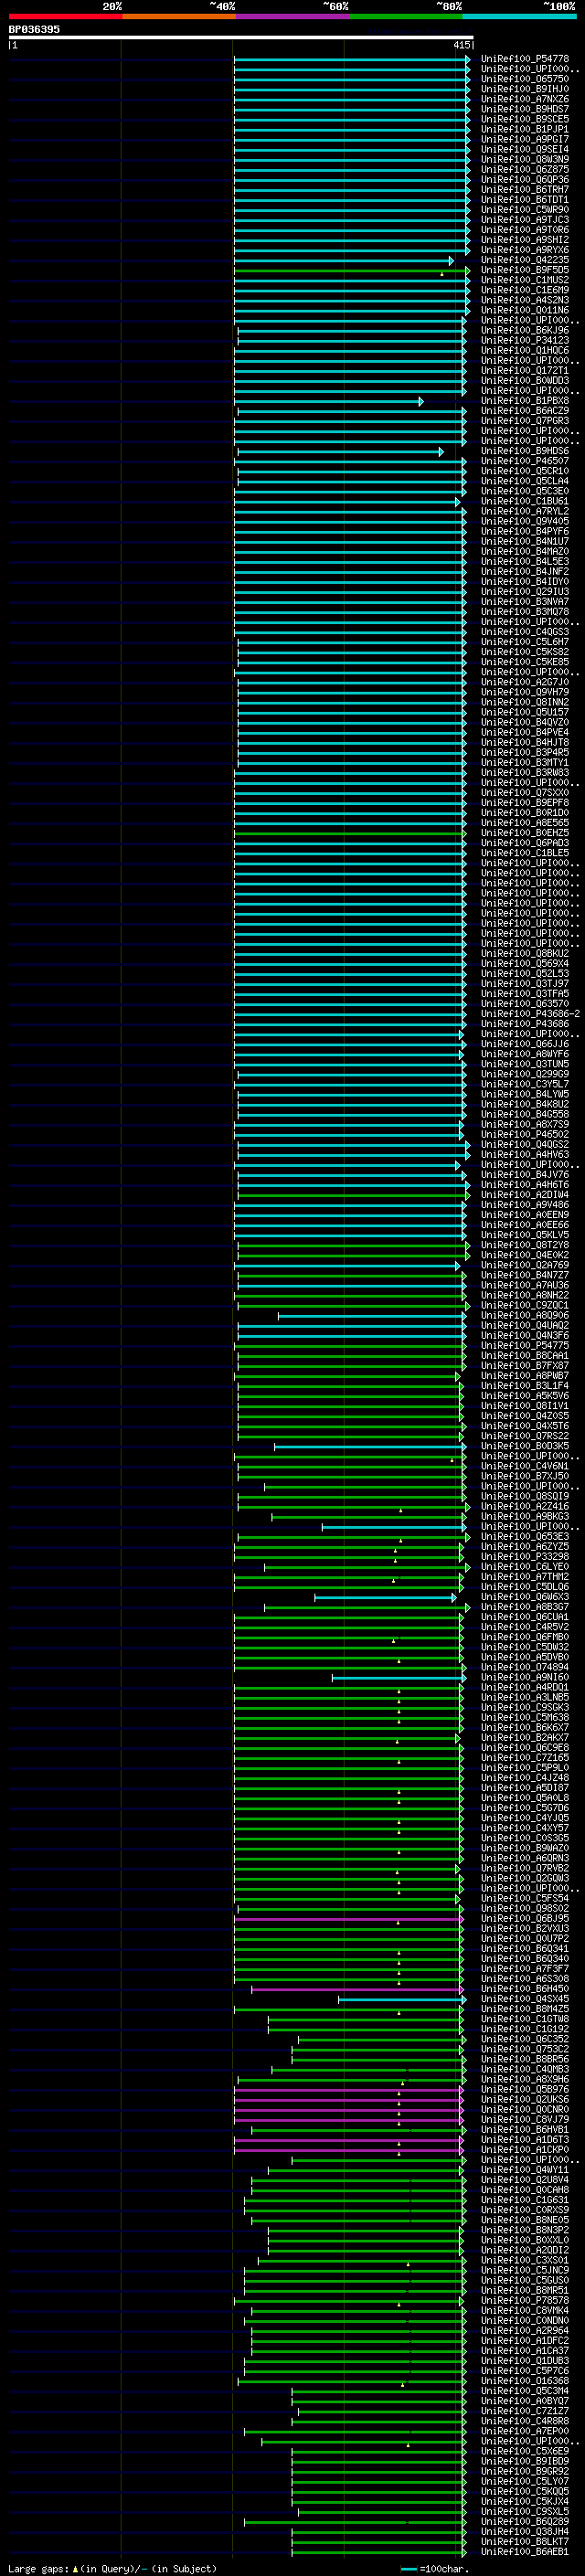The width and height of the screenshot is (585, 2576).
Task: Click the UniRef100_B8N3P2 entry
Action: tap(525, 2230)
